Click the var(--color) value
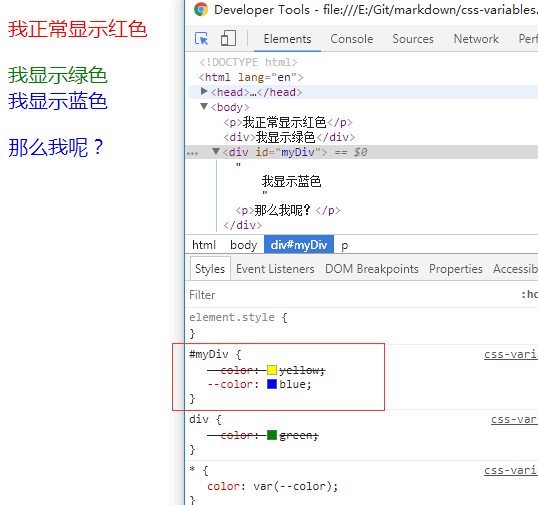538x505 pixels. (x=292, y=486)
